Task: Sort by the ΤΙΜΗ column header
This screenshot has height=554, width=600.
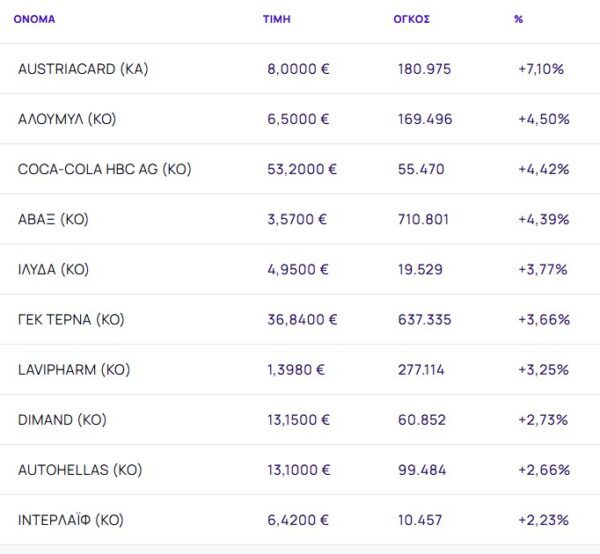Action: [x=276, y=19]
